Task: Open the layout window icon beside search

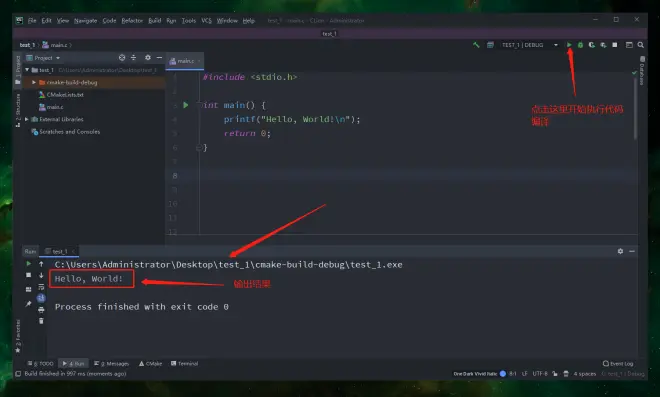Action: pos(629,45)
